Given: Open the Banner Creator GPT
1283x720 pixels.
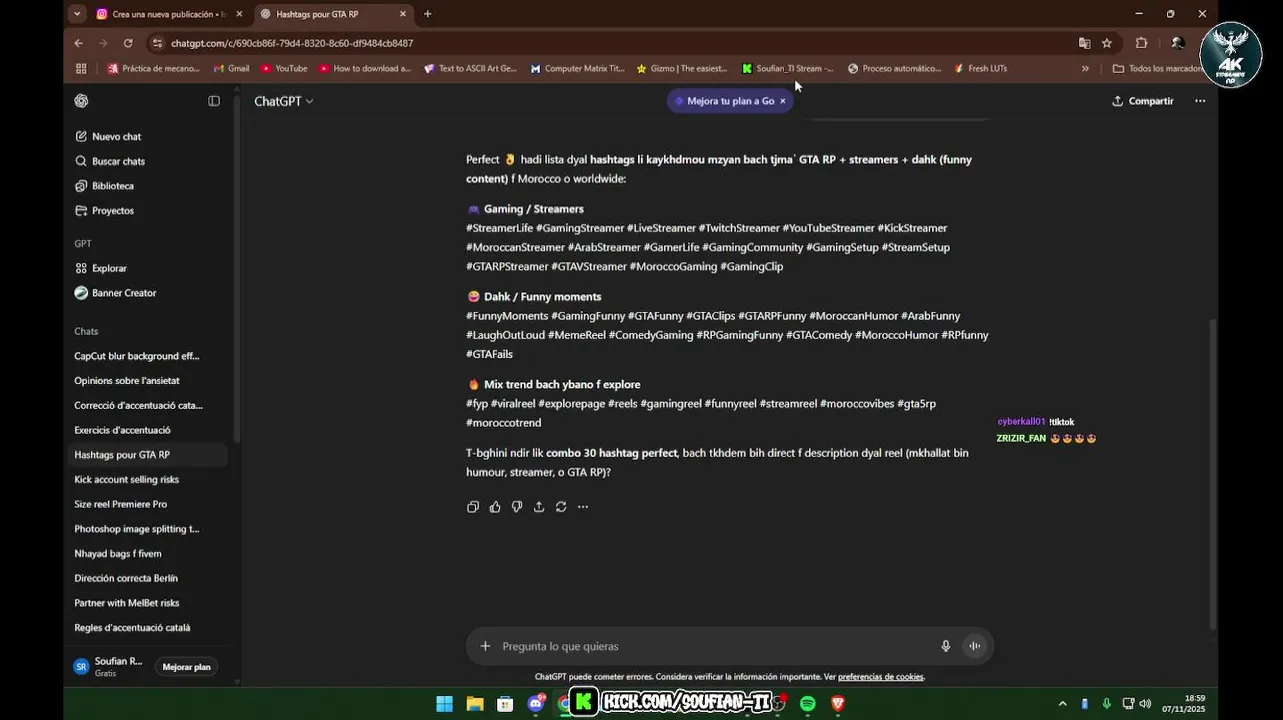Looking at the screenshot, I should pyautogui.click(x=115, y=293).
